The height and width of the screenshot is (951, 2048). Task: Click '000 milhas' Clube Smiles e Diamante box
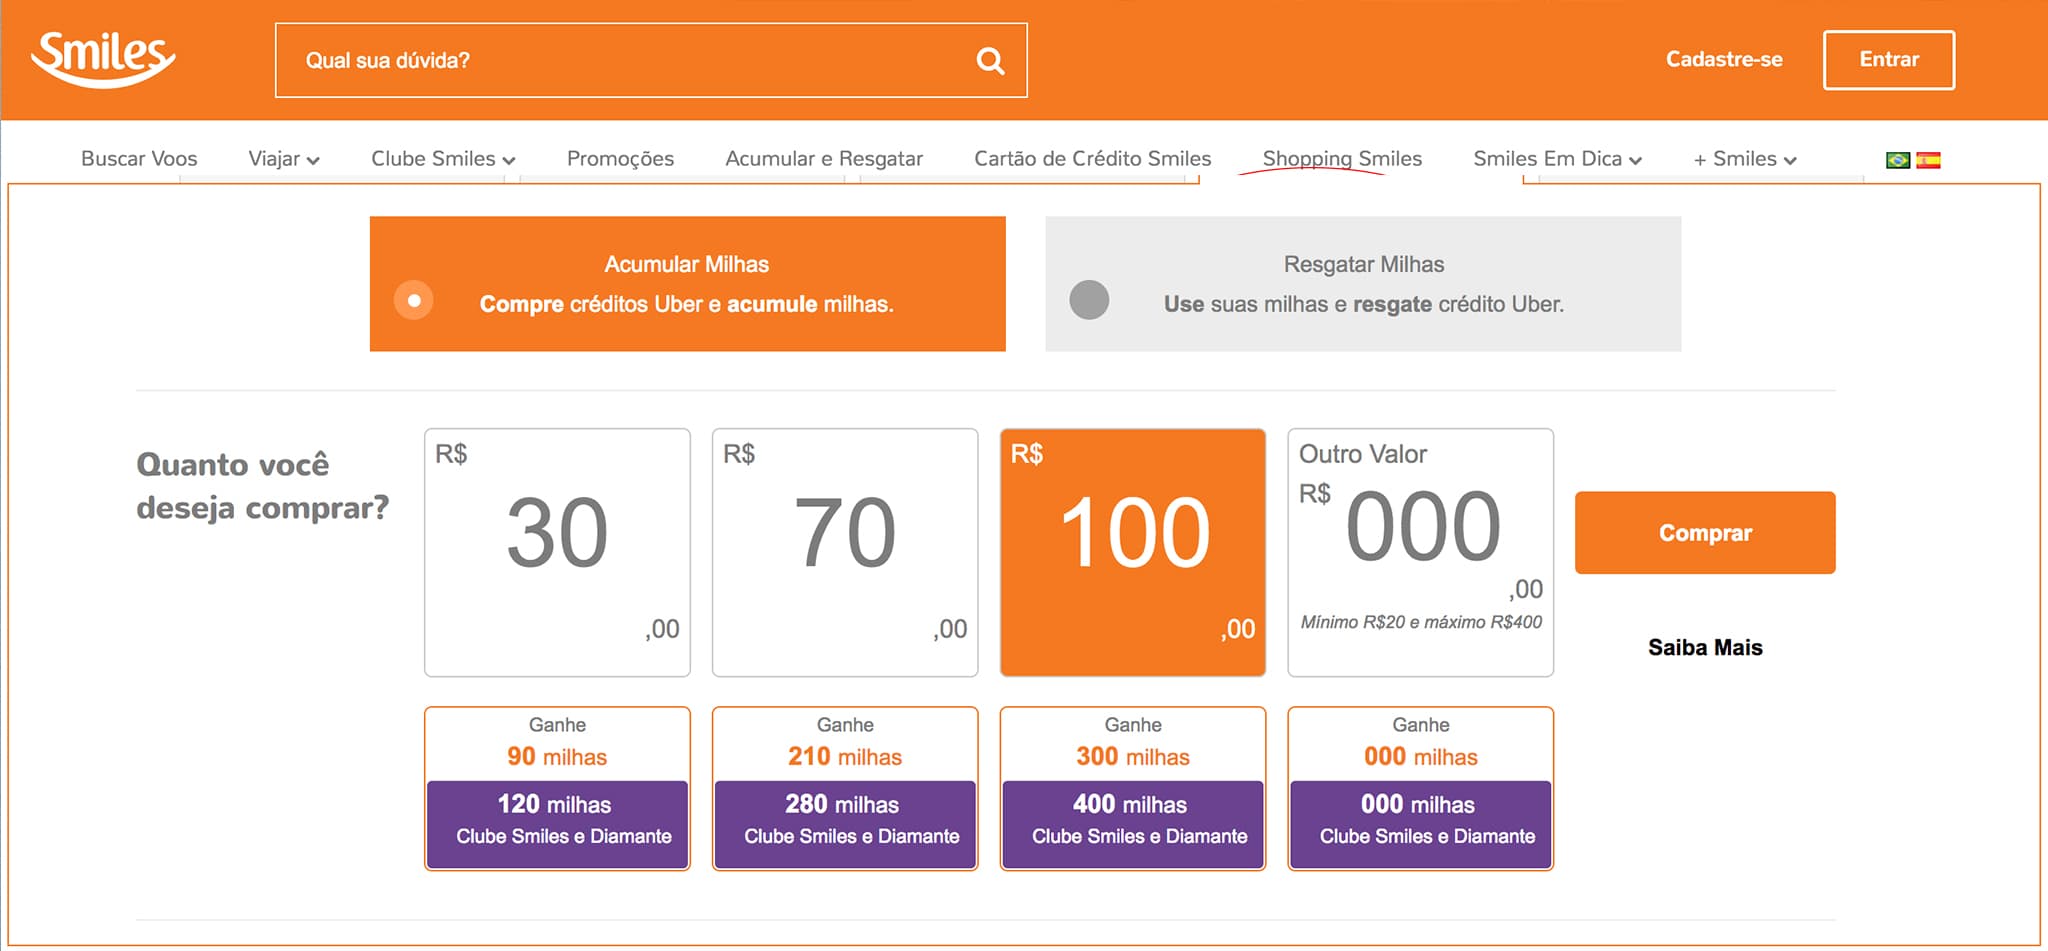click(1421, 824)
